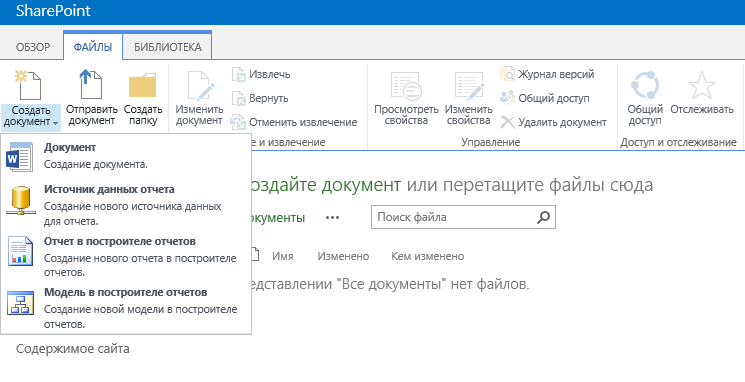
Task: Sort by the Имя column header
Action: pos(283,256)
